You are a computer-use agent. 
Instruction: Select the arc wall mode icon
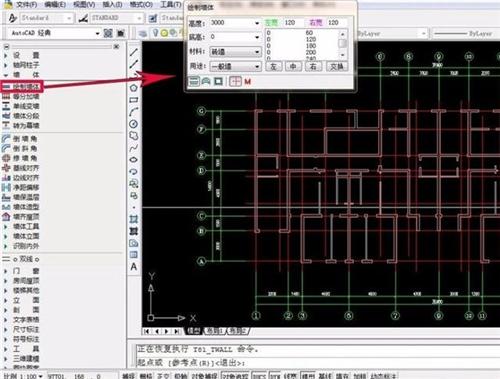(206, 81)
